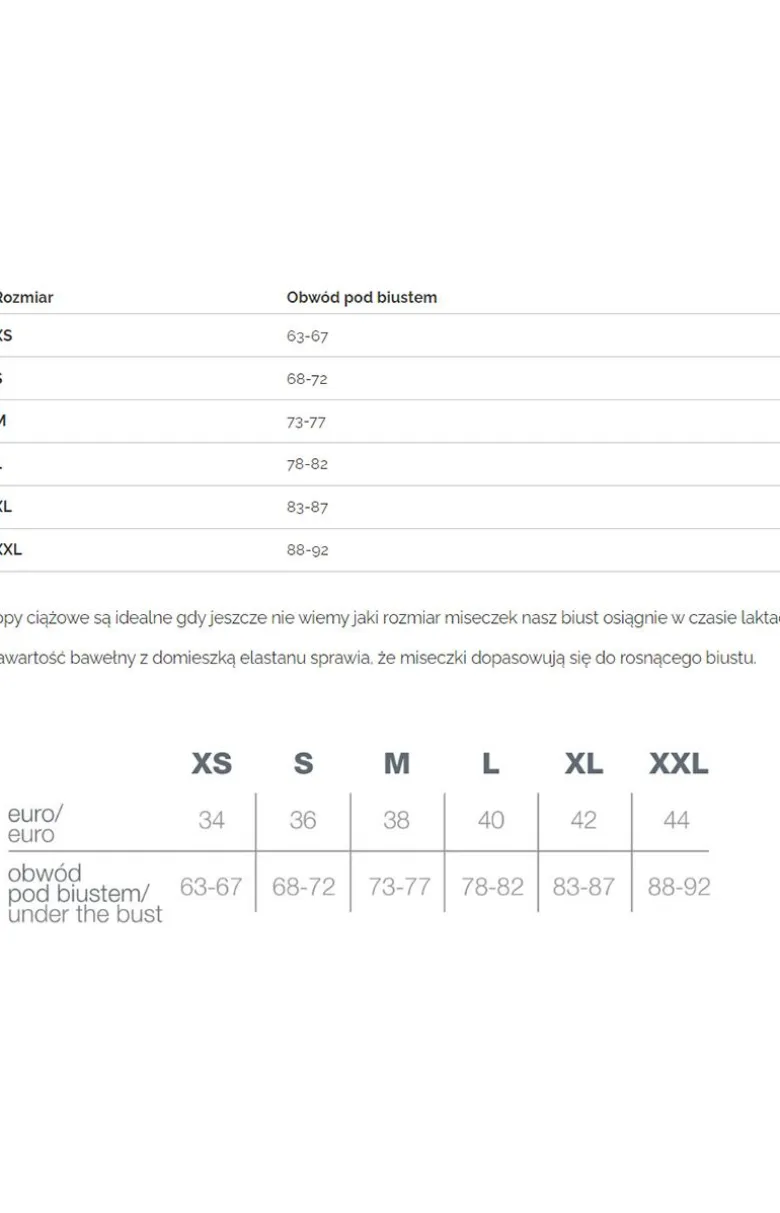Select euro size 38 in the chart
Image resolution: width=780 pixels, height=1213 pixels.
(x=396, y=820)
